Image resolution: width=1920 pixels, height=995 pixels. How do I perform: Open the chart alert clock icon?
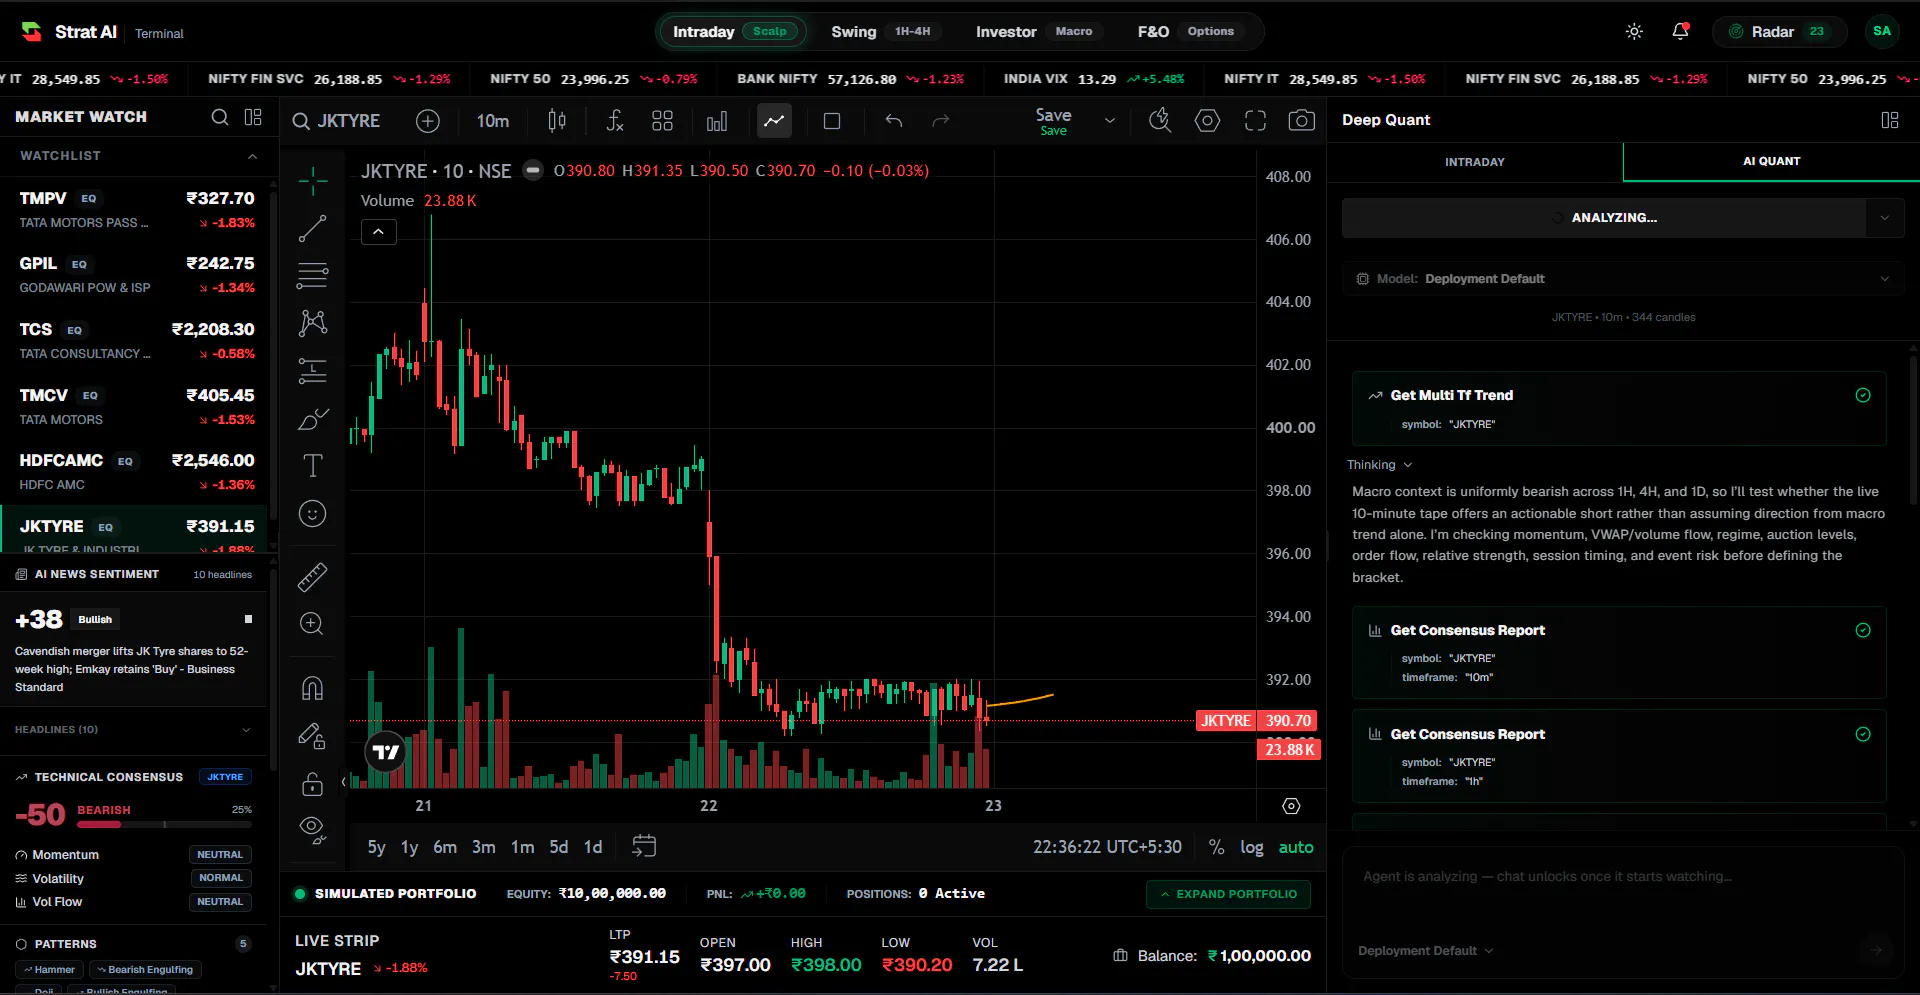1160,121
